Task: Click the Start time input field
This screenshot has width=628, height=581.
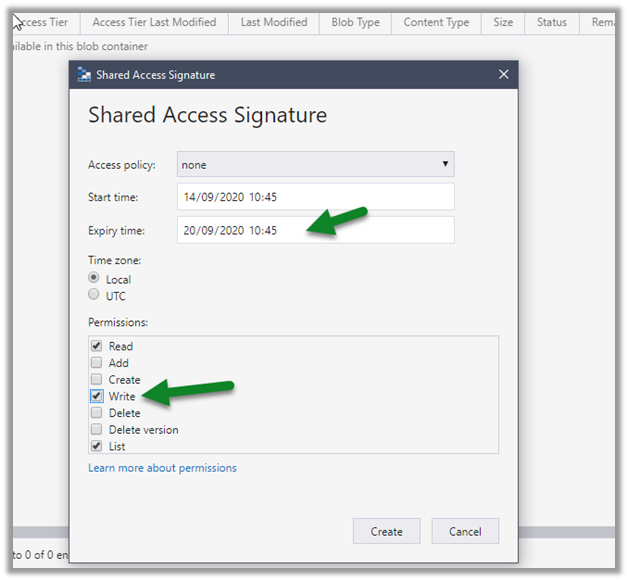Action: [x=315, y=197]
